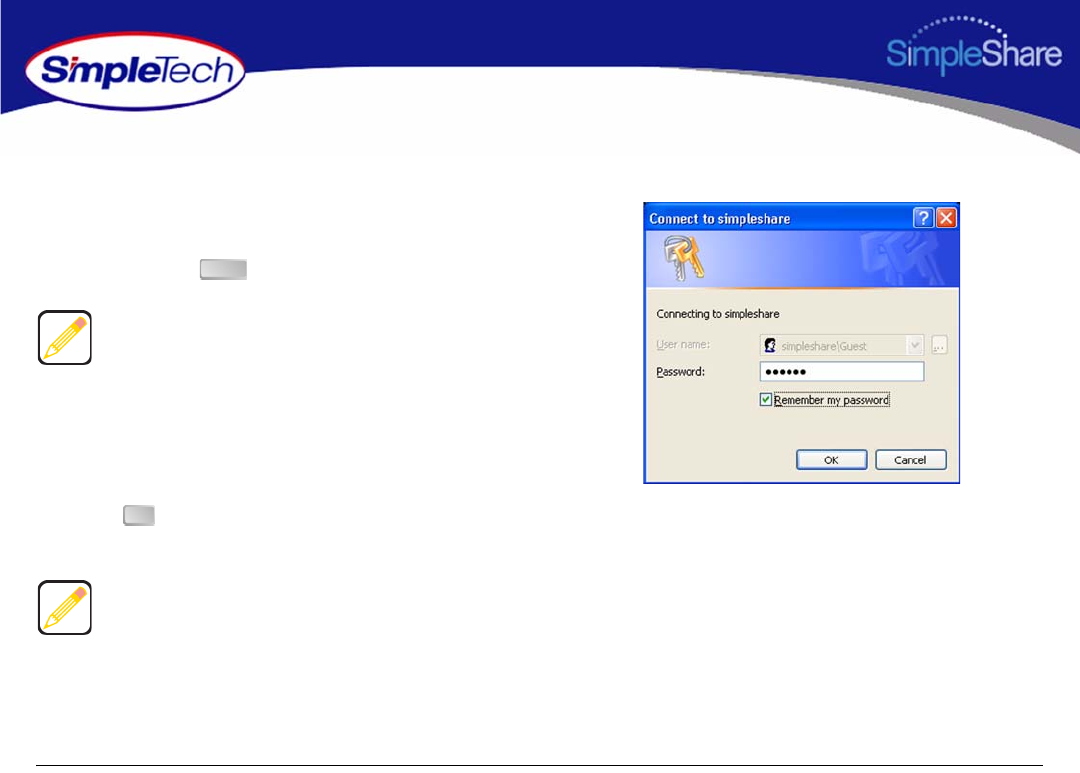Click the keys icon in dialog banner

click(x=683, y=258)
